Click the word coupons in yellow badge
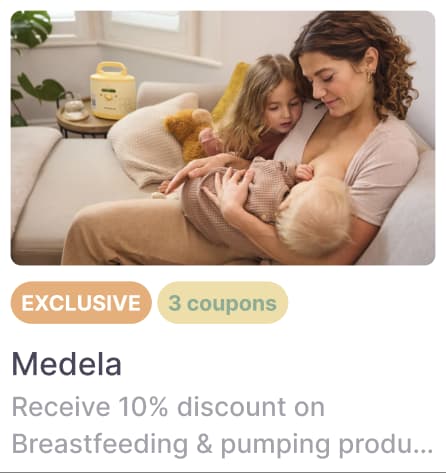Image resolution: width=446 pixels, height=473 pixels. coord(232,304)
